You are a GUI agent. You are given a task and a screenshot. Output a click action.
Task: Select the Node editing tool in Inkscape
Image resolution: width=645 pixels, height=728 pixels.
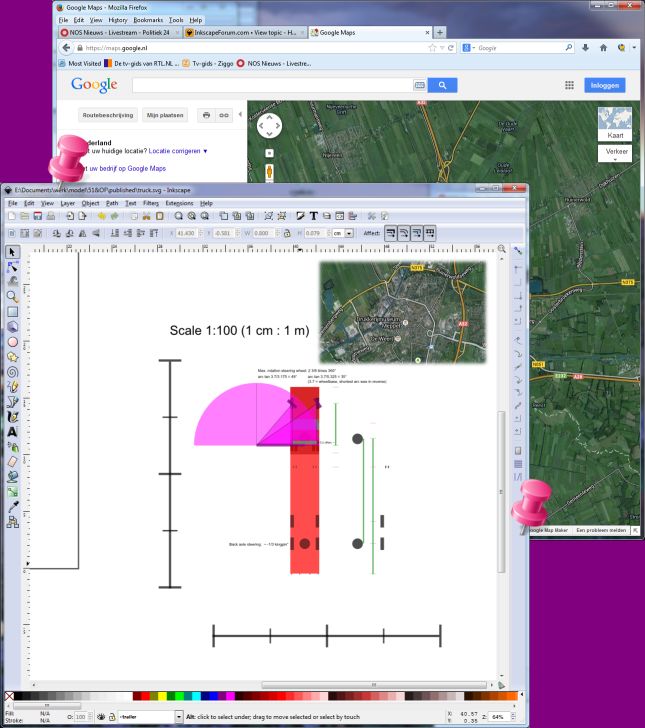13,266
